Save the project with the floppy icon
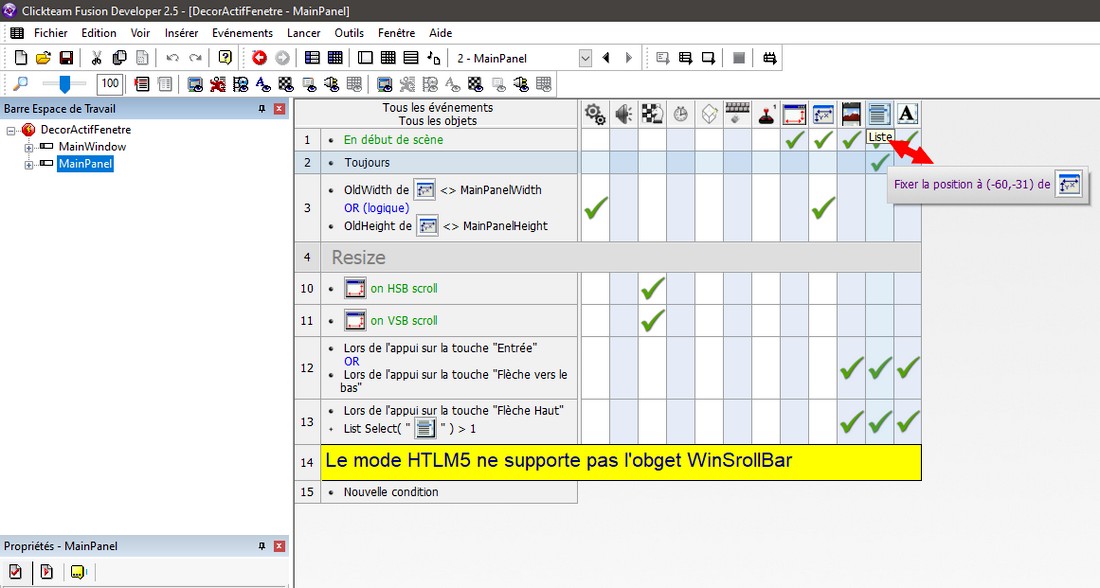Screen dimensions: 1100x588 [66, 58]
